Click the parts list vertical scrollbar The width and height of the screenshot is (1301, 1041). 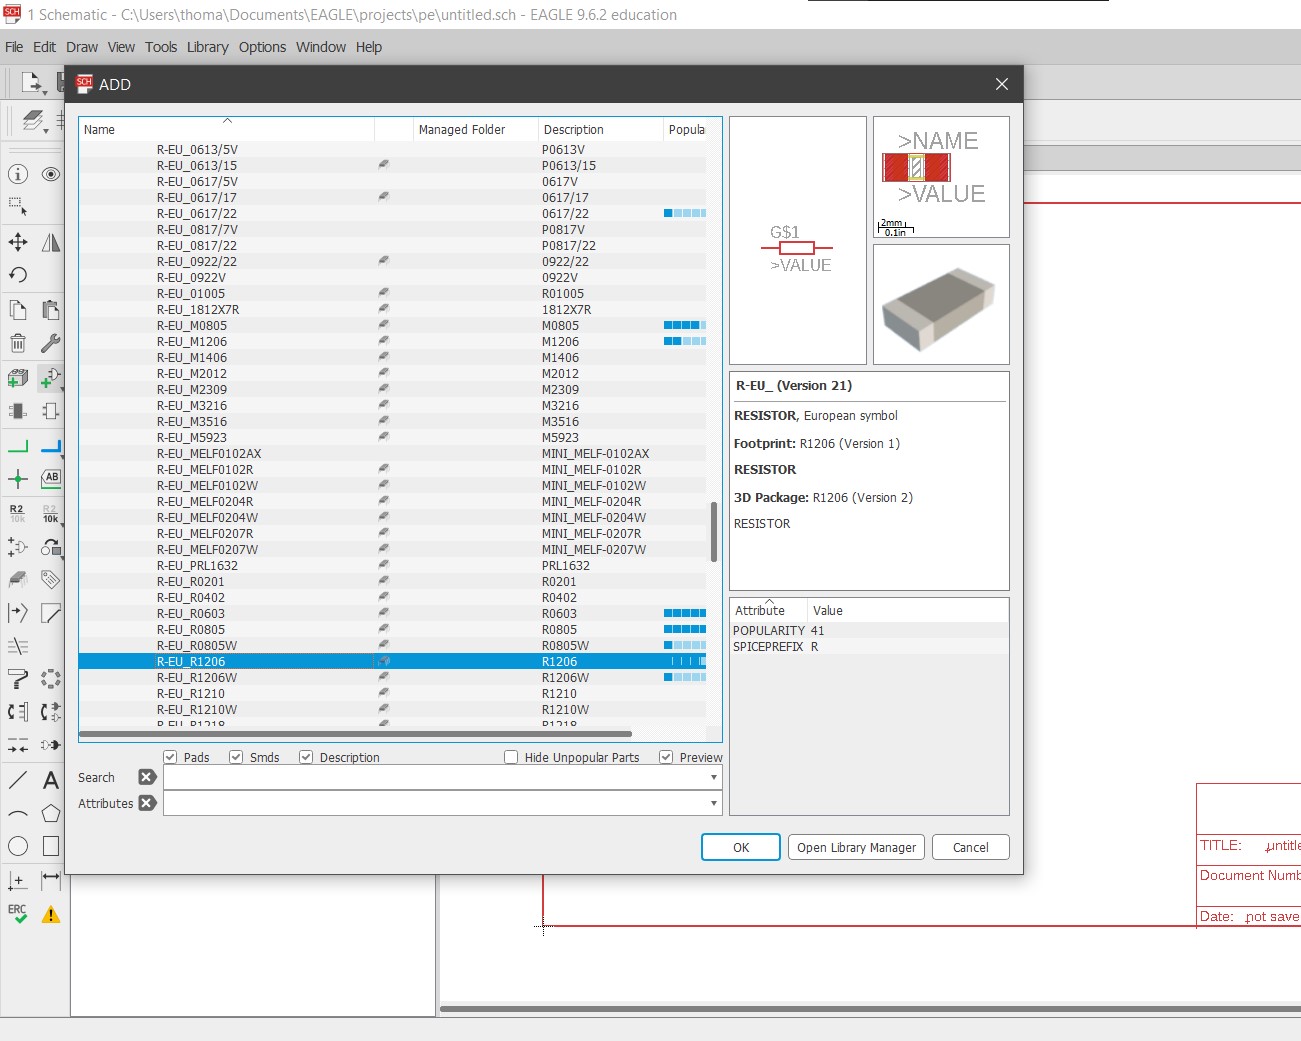pyautogui.click(x=714, y=532)
